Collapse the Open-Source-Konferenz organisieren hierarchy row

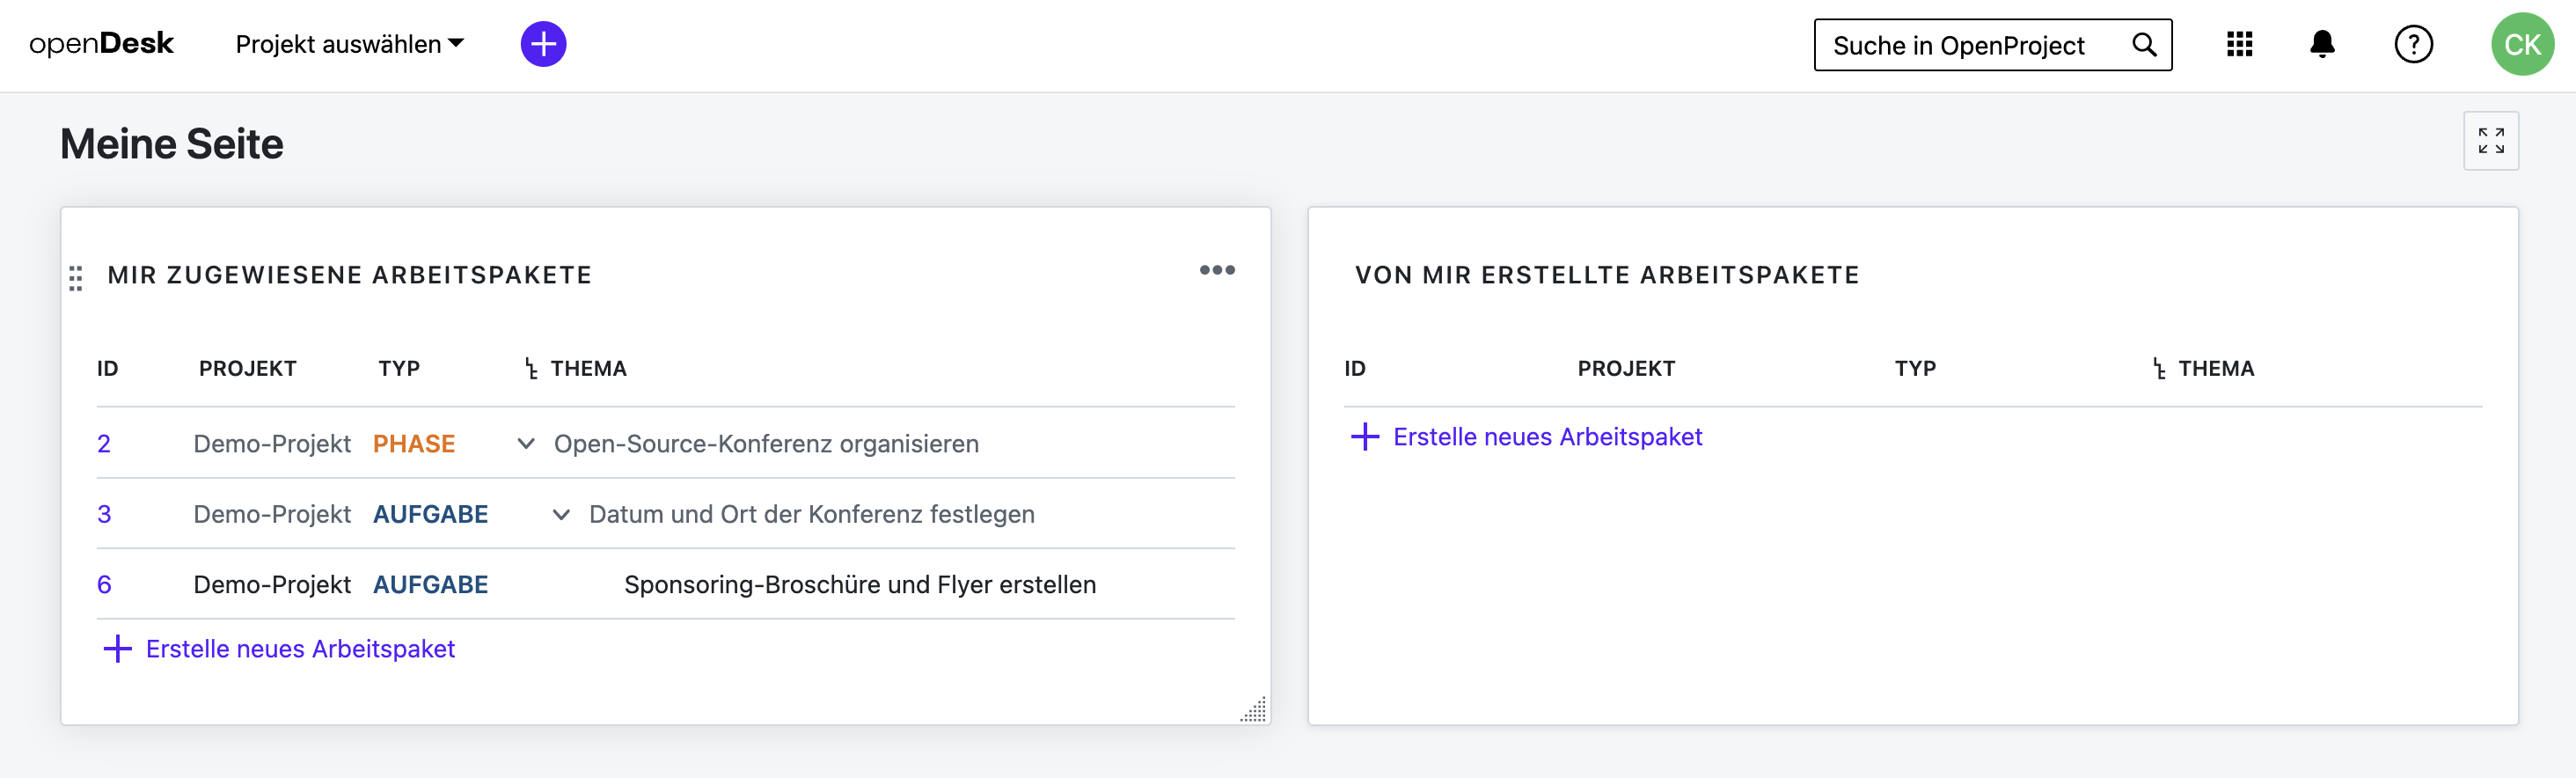tap(525, 444)
